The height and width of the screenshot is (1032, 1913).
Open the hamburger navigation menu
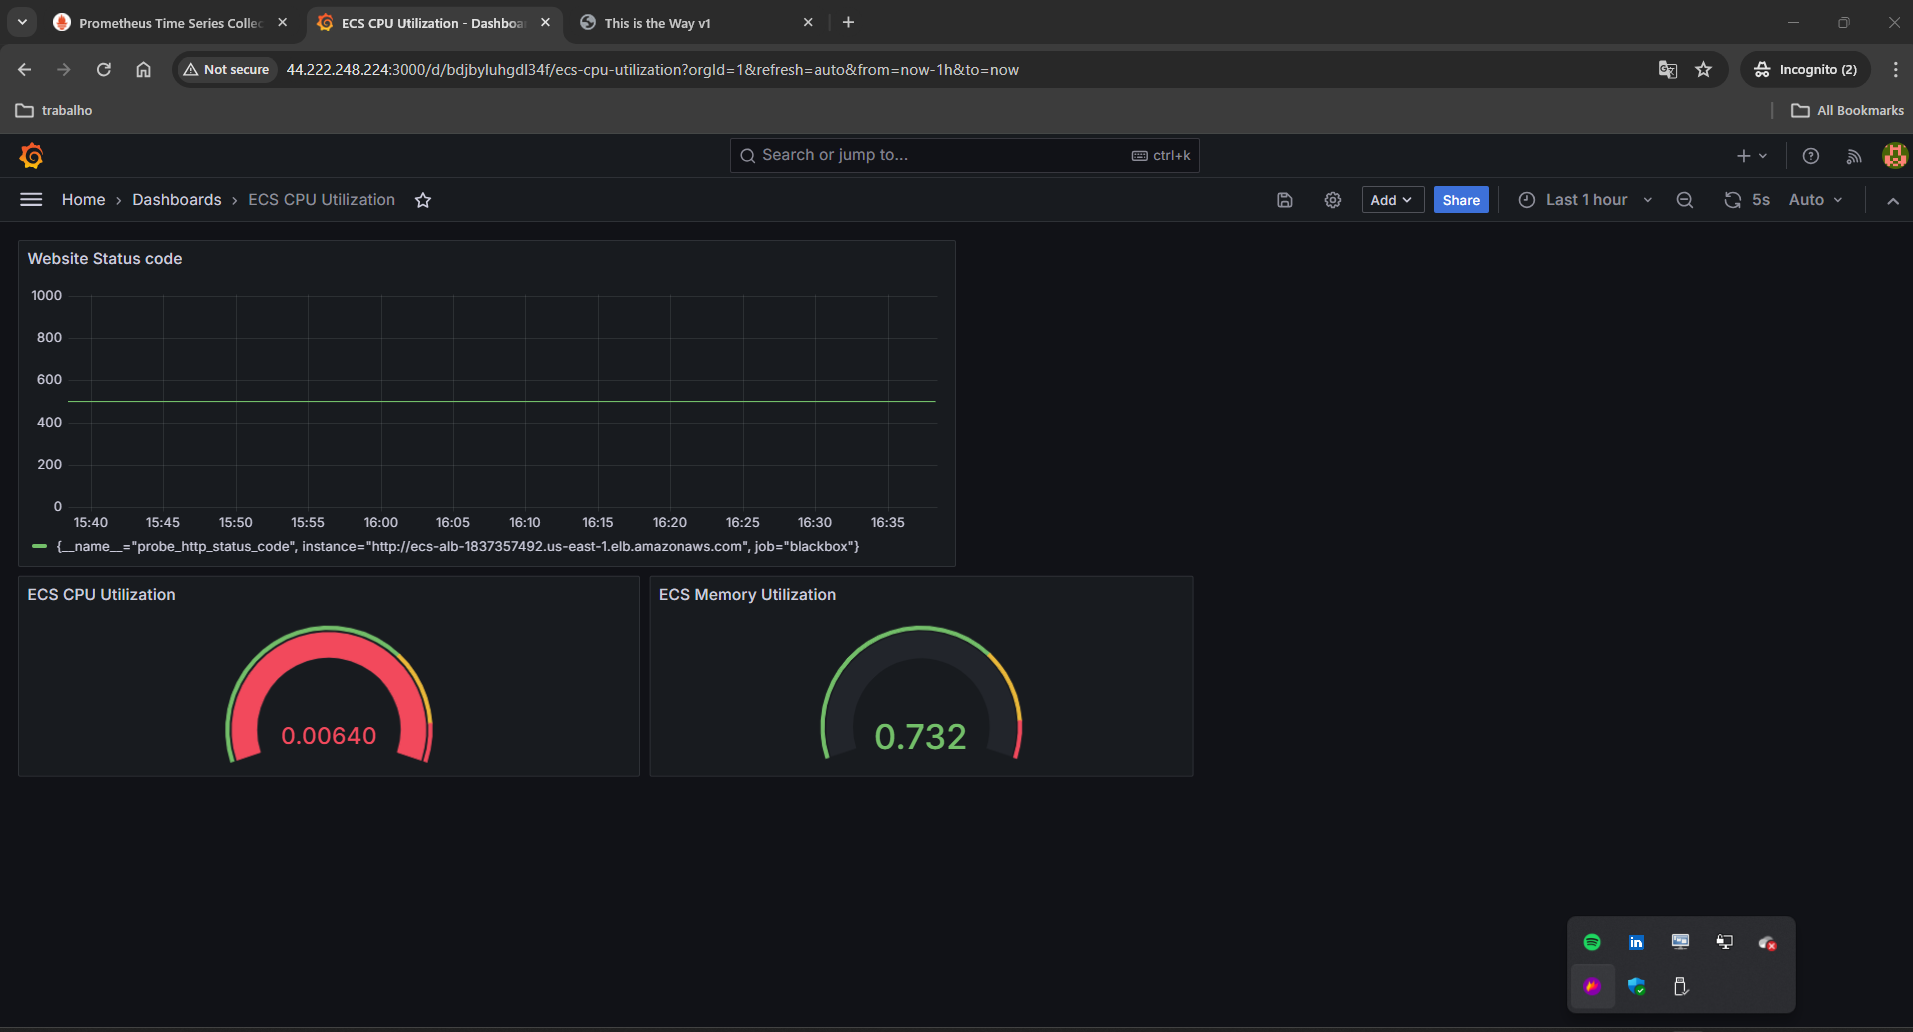point(31,200)
